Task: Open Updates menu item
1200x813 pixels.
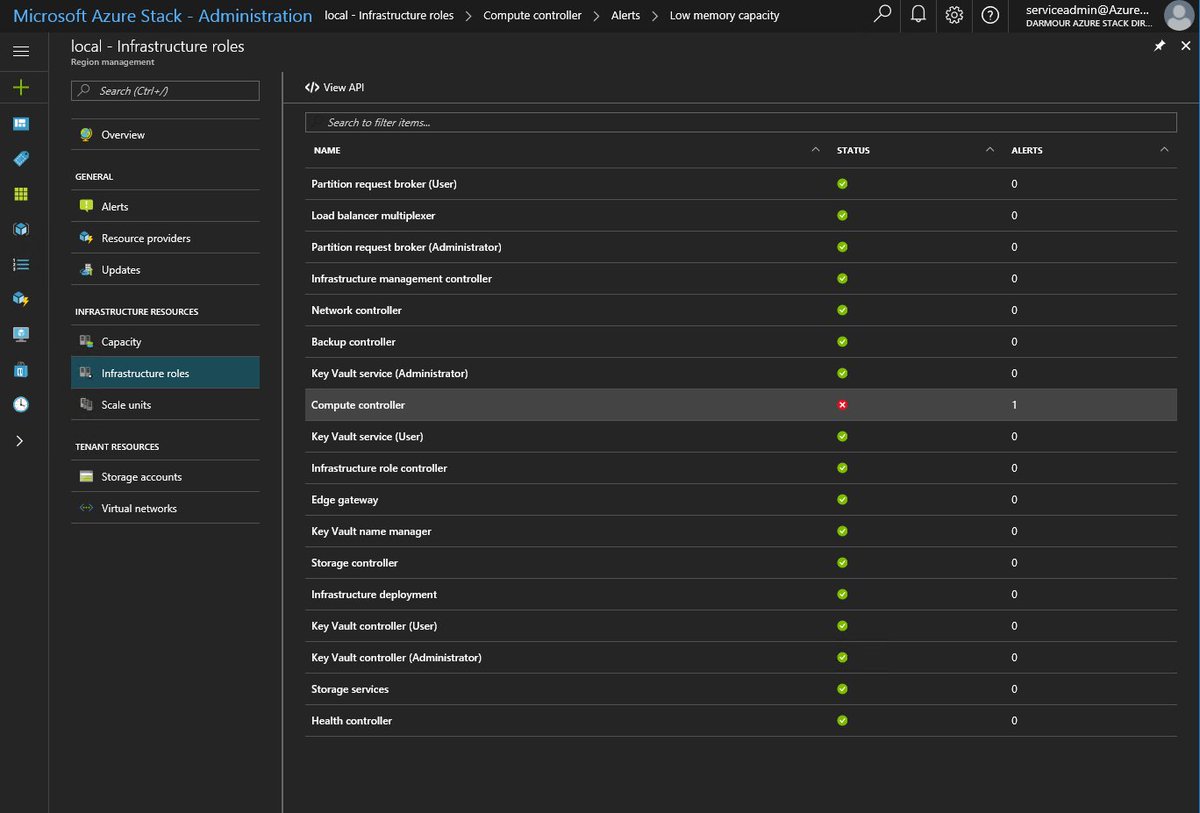Action: (165, 270)
